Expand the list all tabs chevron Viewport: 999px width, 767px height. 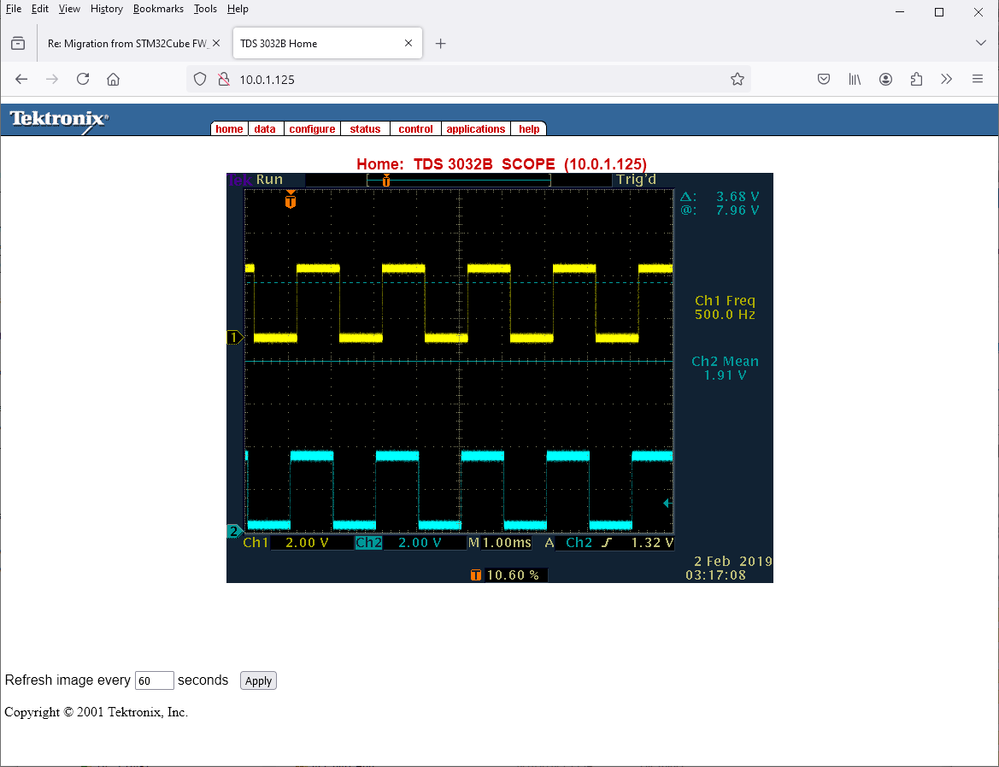pos(981,43)
